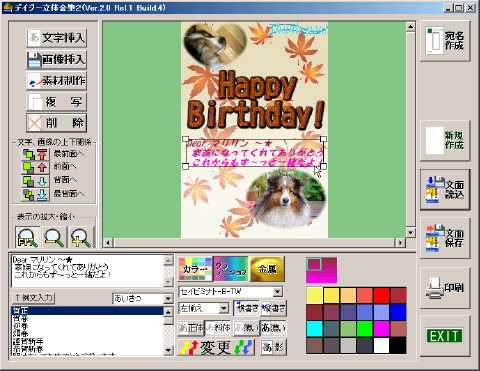Choose the 金属 metallic color mode
This screenshot has width=480, height=371.
point(267,269)
